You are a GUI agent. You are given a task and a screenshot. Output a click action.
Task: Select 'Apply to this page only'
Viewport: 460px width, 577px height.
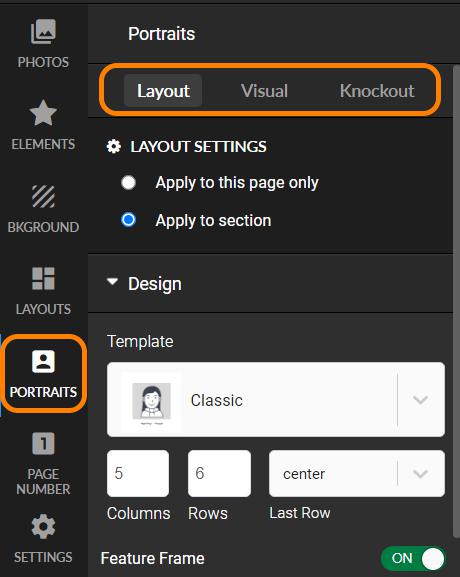tap(128, 183)
